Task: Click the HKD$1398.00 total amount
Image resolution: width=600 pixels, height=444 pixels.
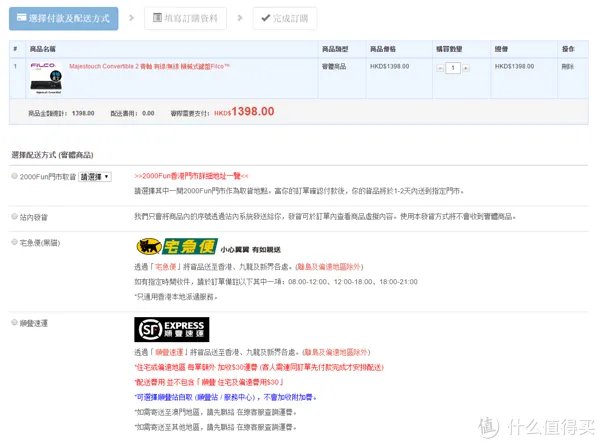Action: click(x=244, y=112)
